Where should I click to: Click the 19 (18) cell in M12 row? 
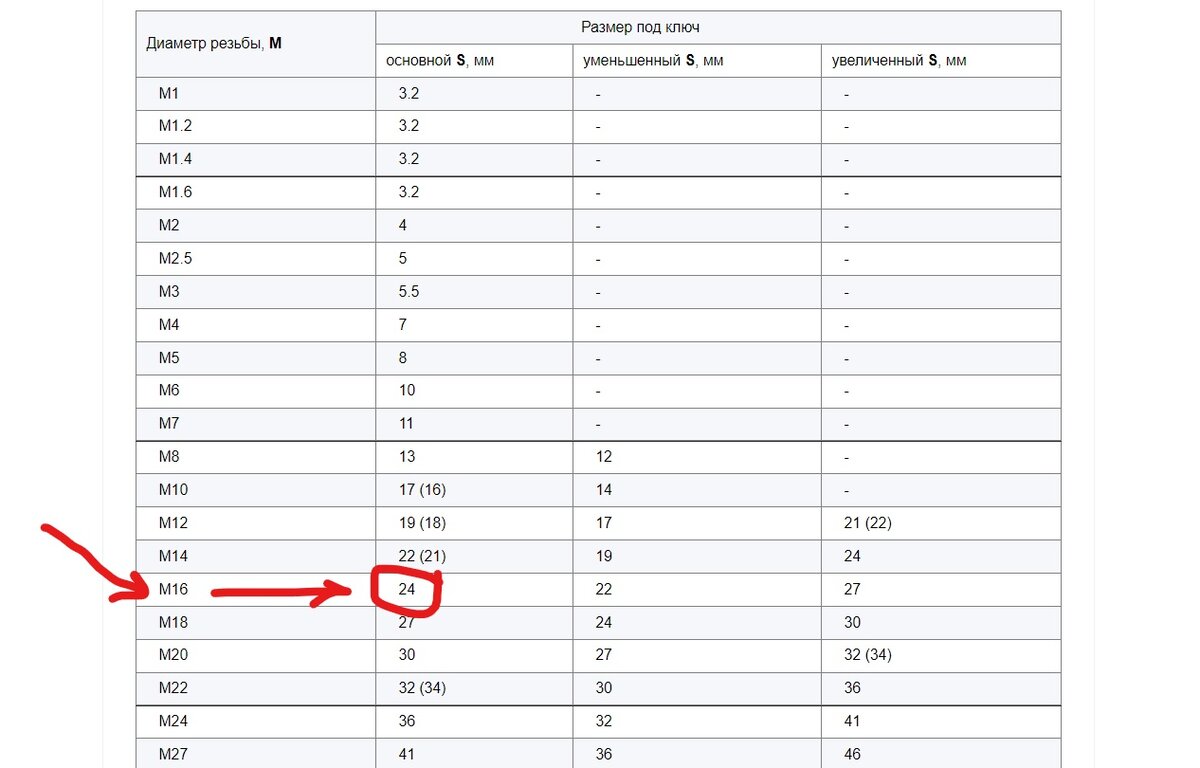click(x=422, y=523)
